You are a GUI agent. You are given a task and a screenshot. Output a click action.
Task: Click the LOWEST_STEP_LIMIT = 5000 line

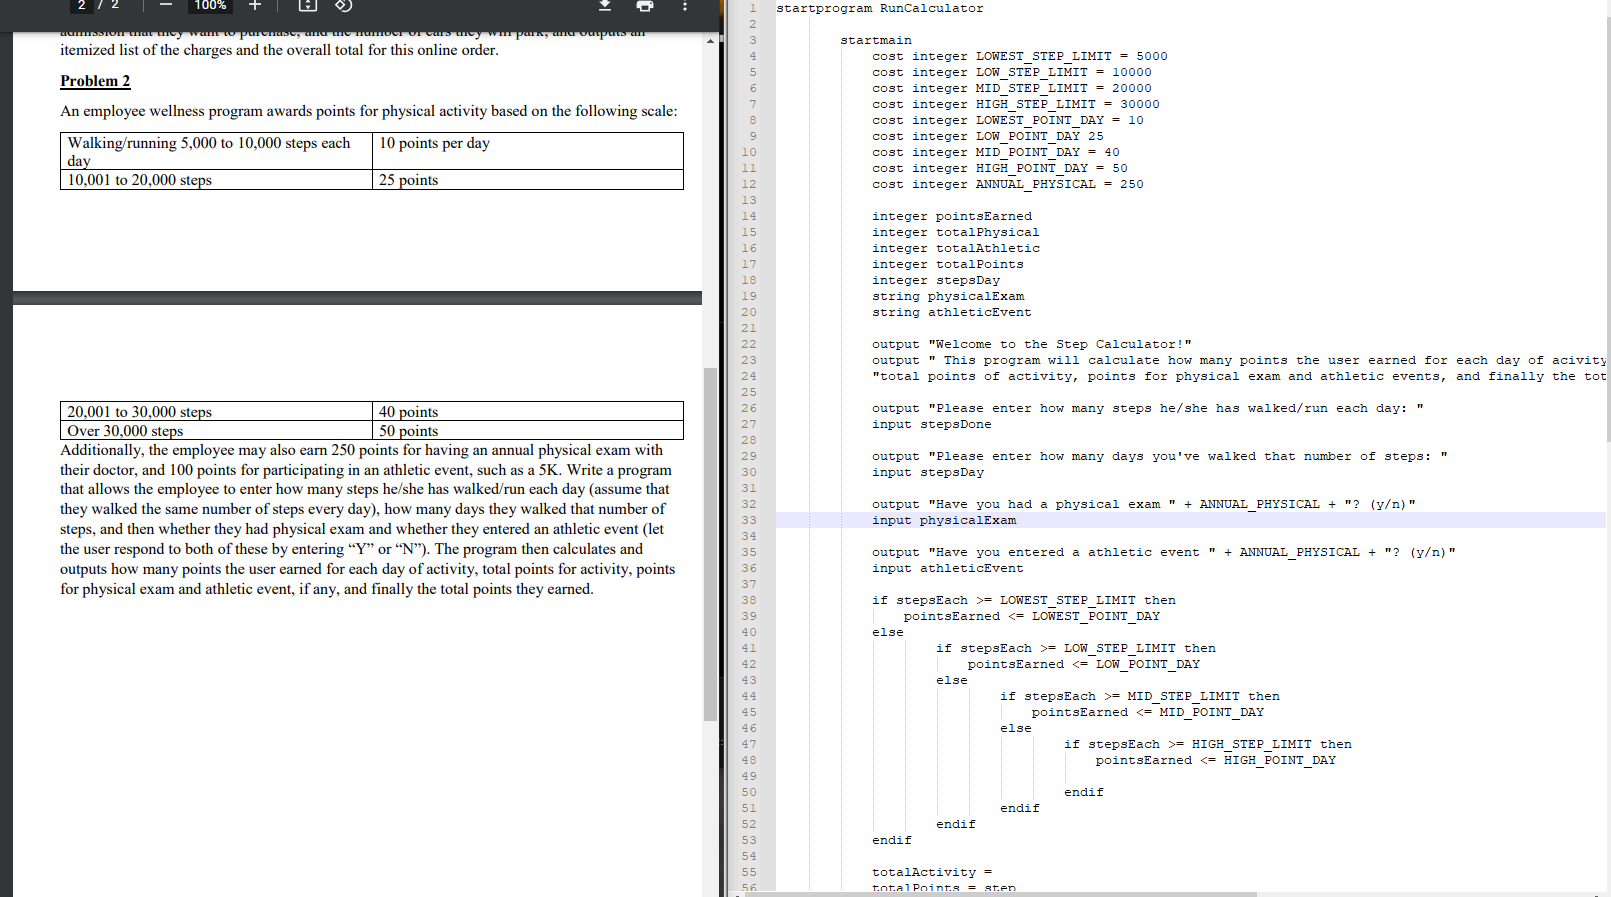point(1020,56)
